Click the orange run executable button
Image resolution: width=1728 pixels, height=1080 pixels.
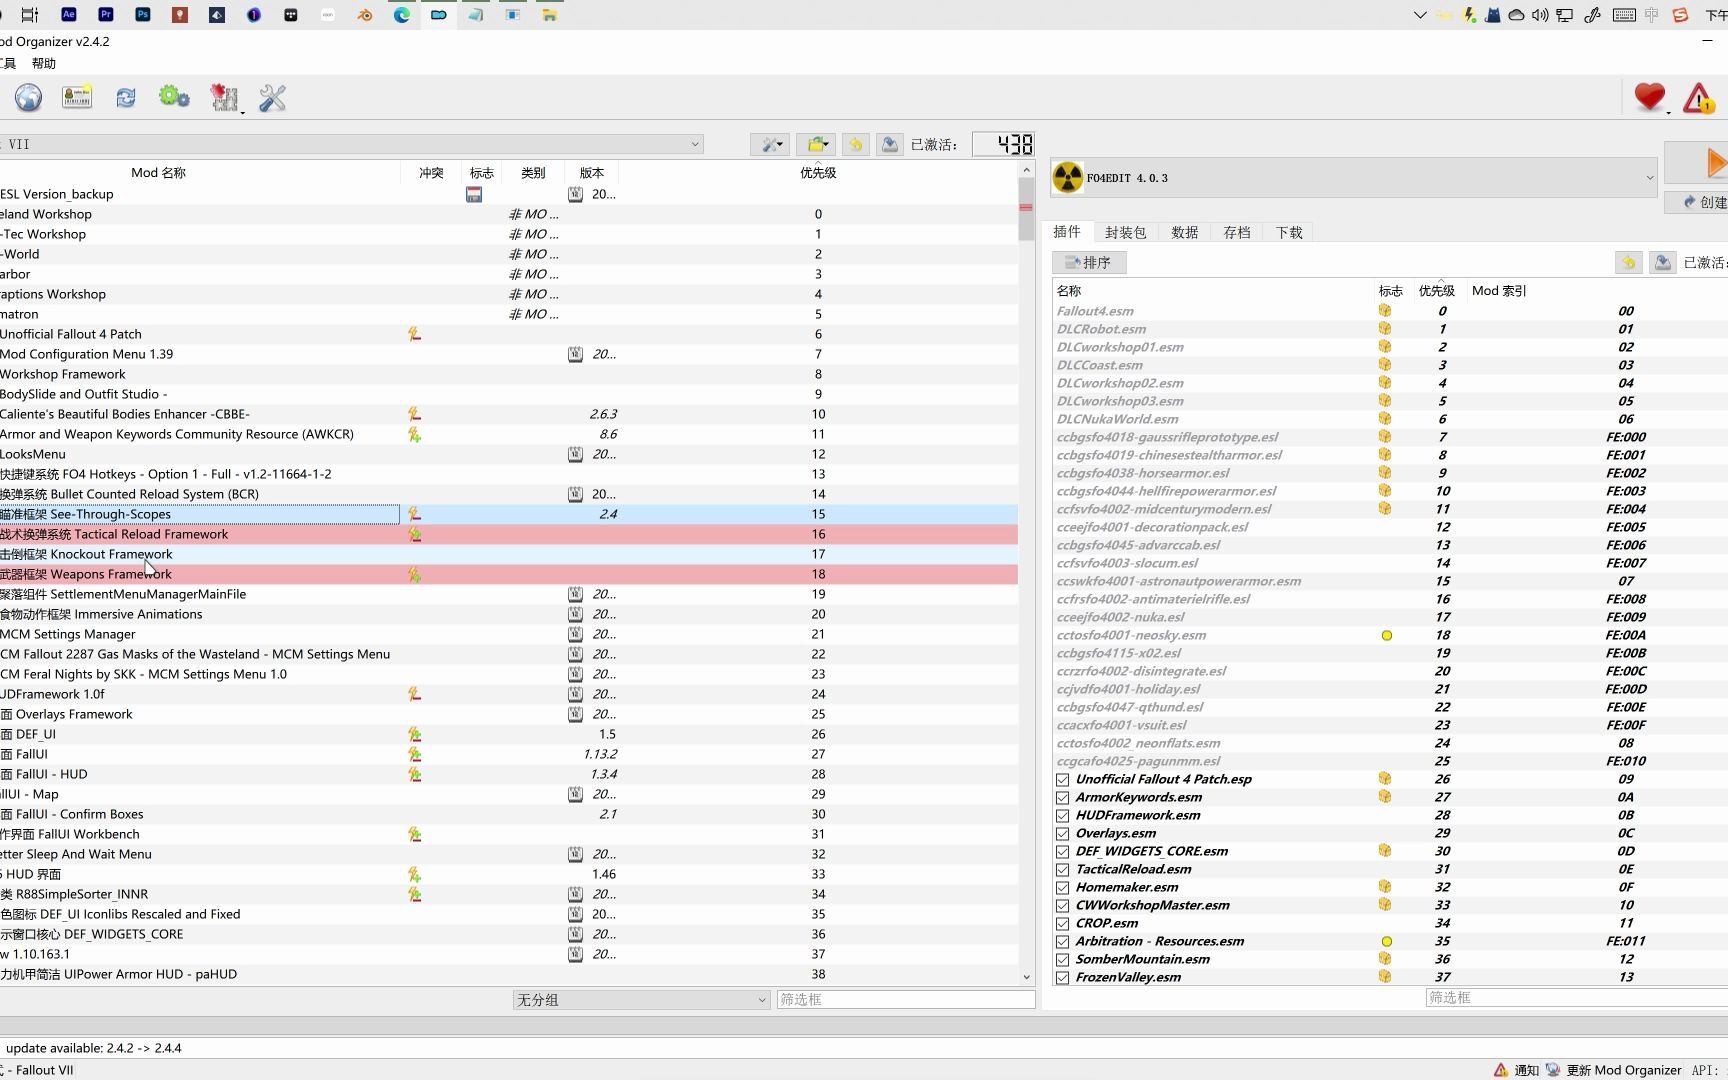[1700, 162]
